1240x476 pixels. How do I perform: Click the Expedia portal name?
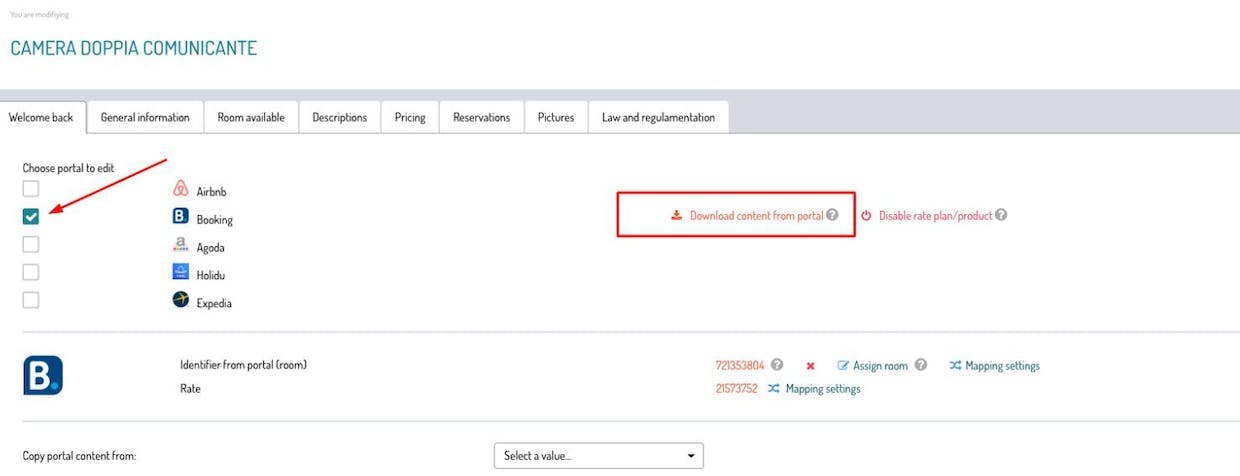point(214,303)
